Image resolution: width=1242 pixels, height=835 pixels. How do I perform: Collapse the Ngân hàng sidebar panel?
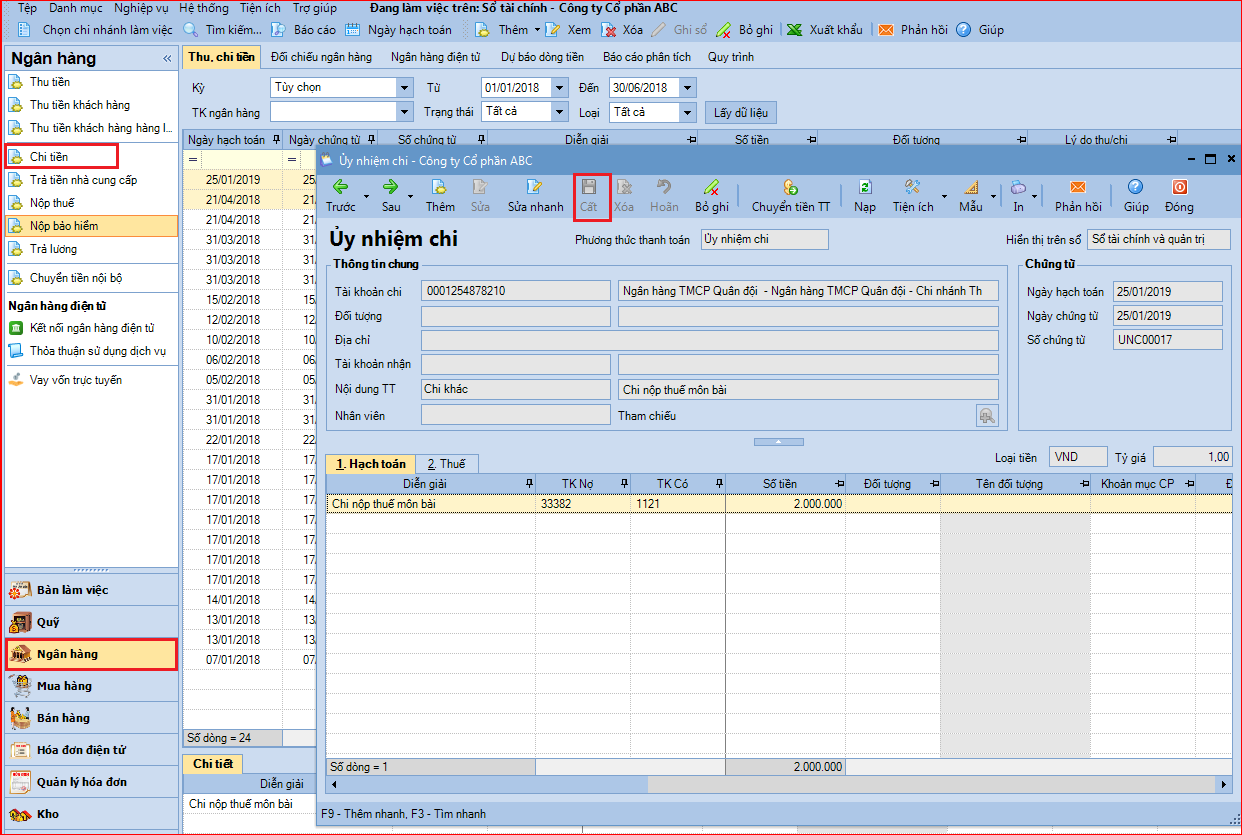(167, 59)
